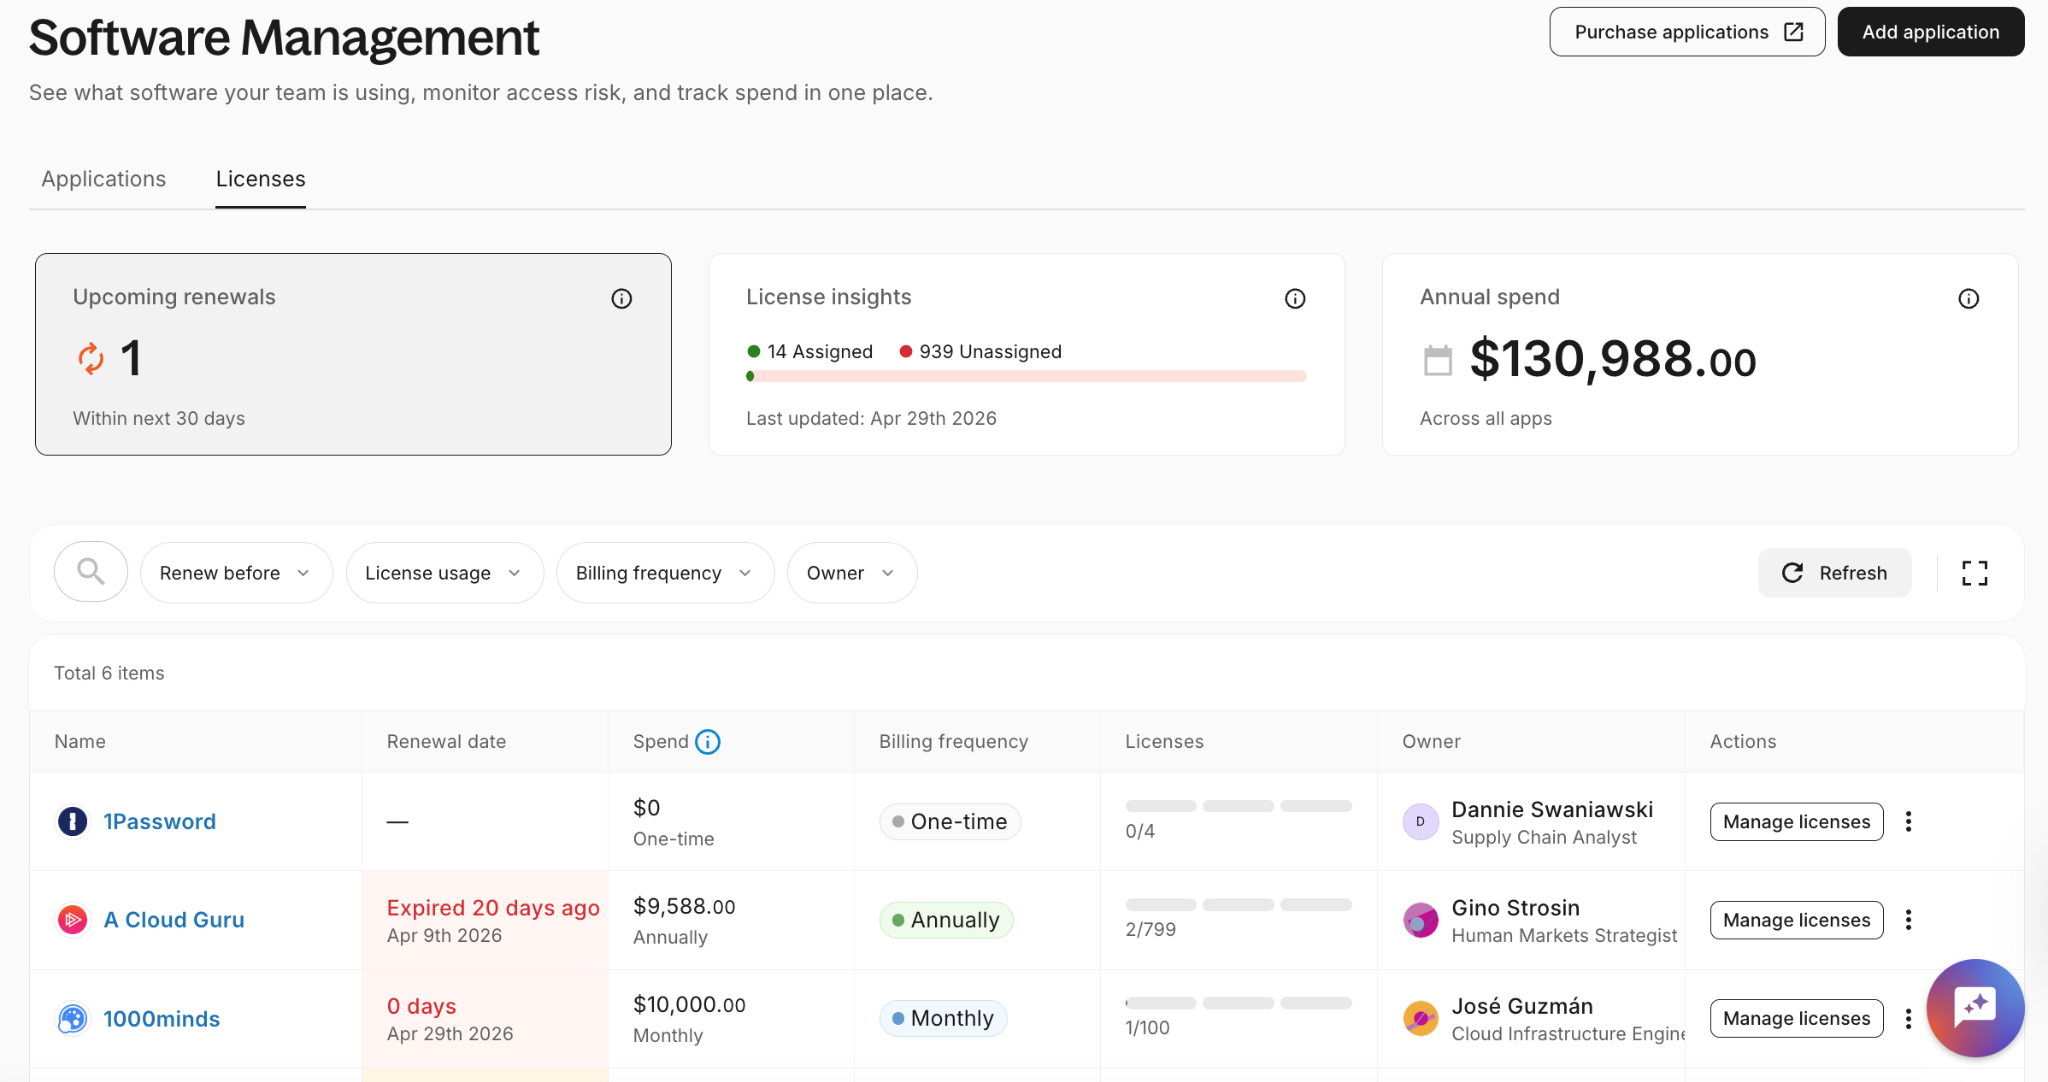Select the Licenses tab
This screenshot has width=2048, height=1082.
[x=260, y=179]
